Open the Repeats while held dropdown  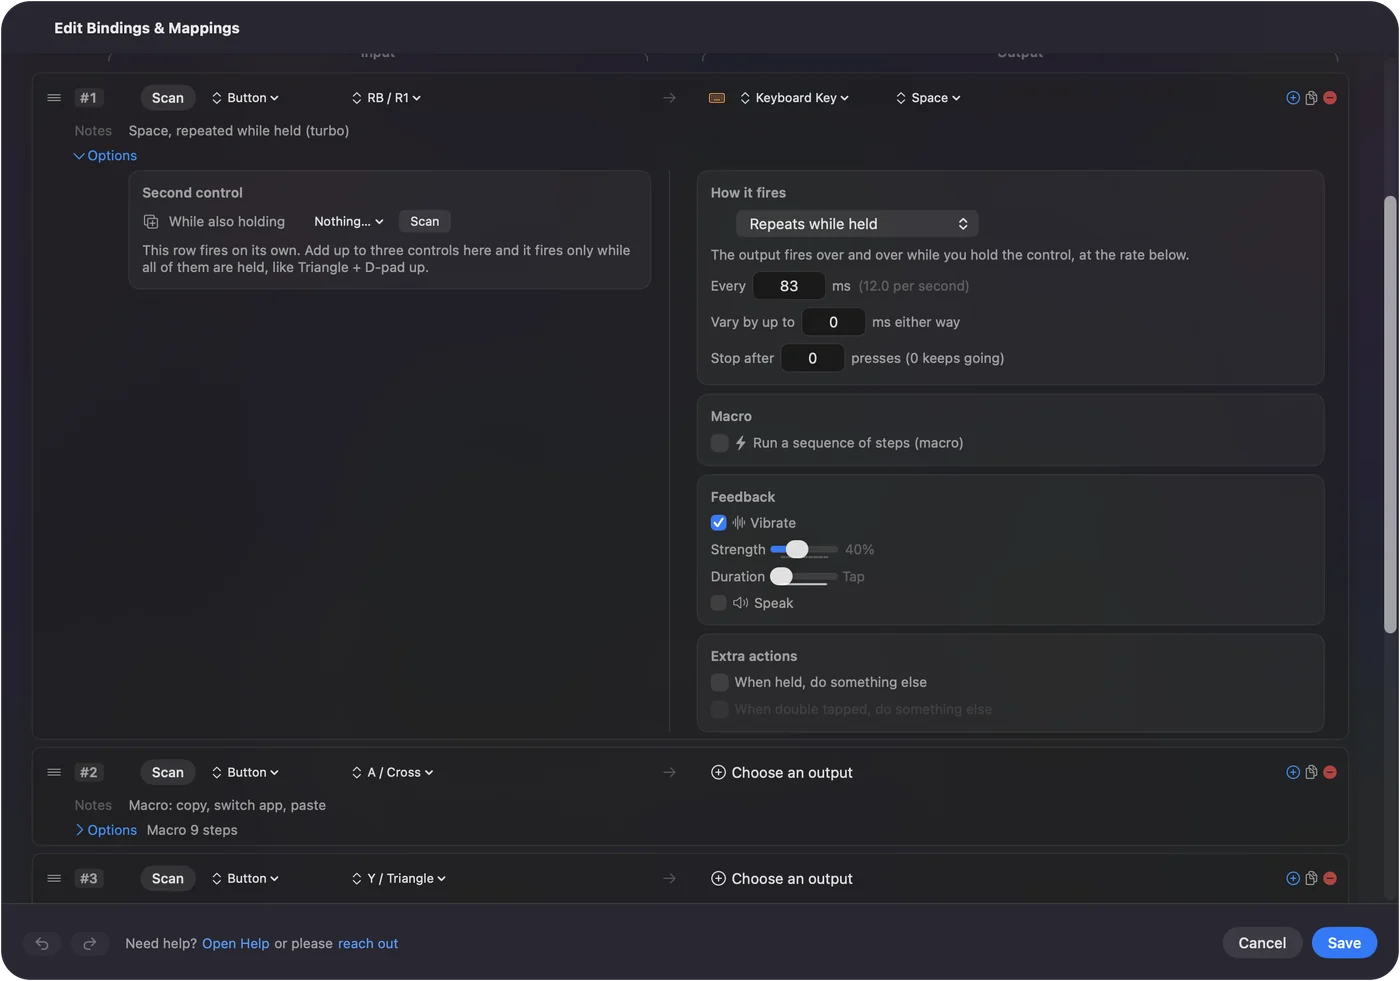[857, 224]
